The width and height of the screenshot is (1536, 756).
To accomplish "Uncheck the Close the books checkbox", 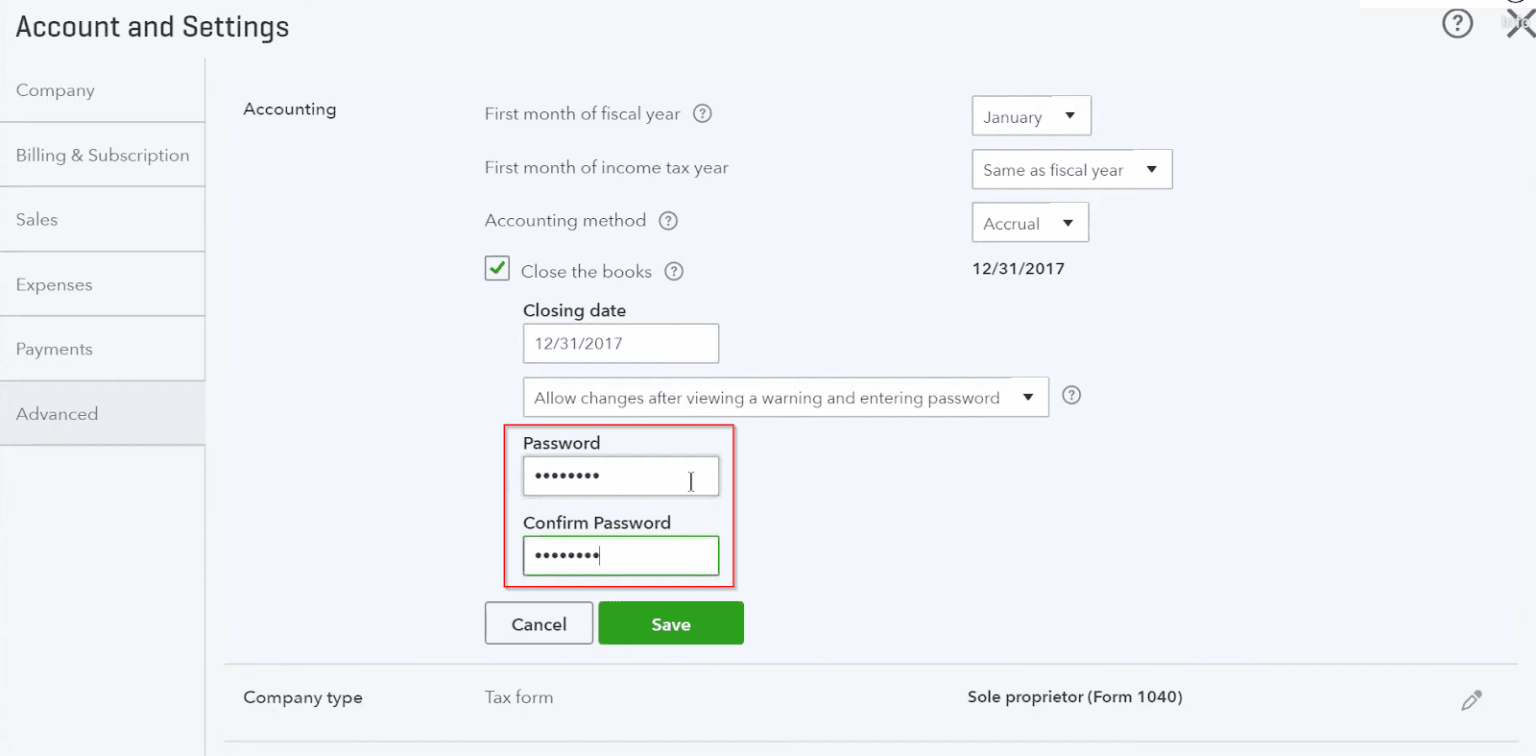I will pyautogui.click(x=497, y=268).
